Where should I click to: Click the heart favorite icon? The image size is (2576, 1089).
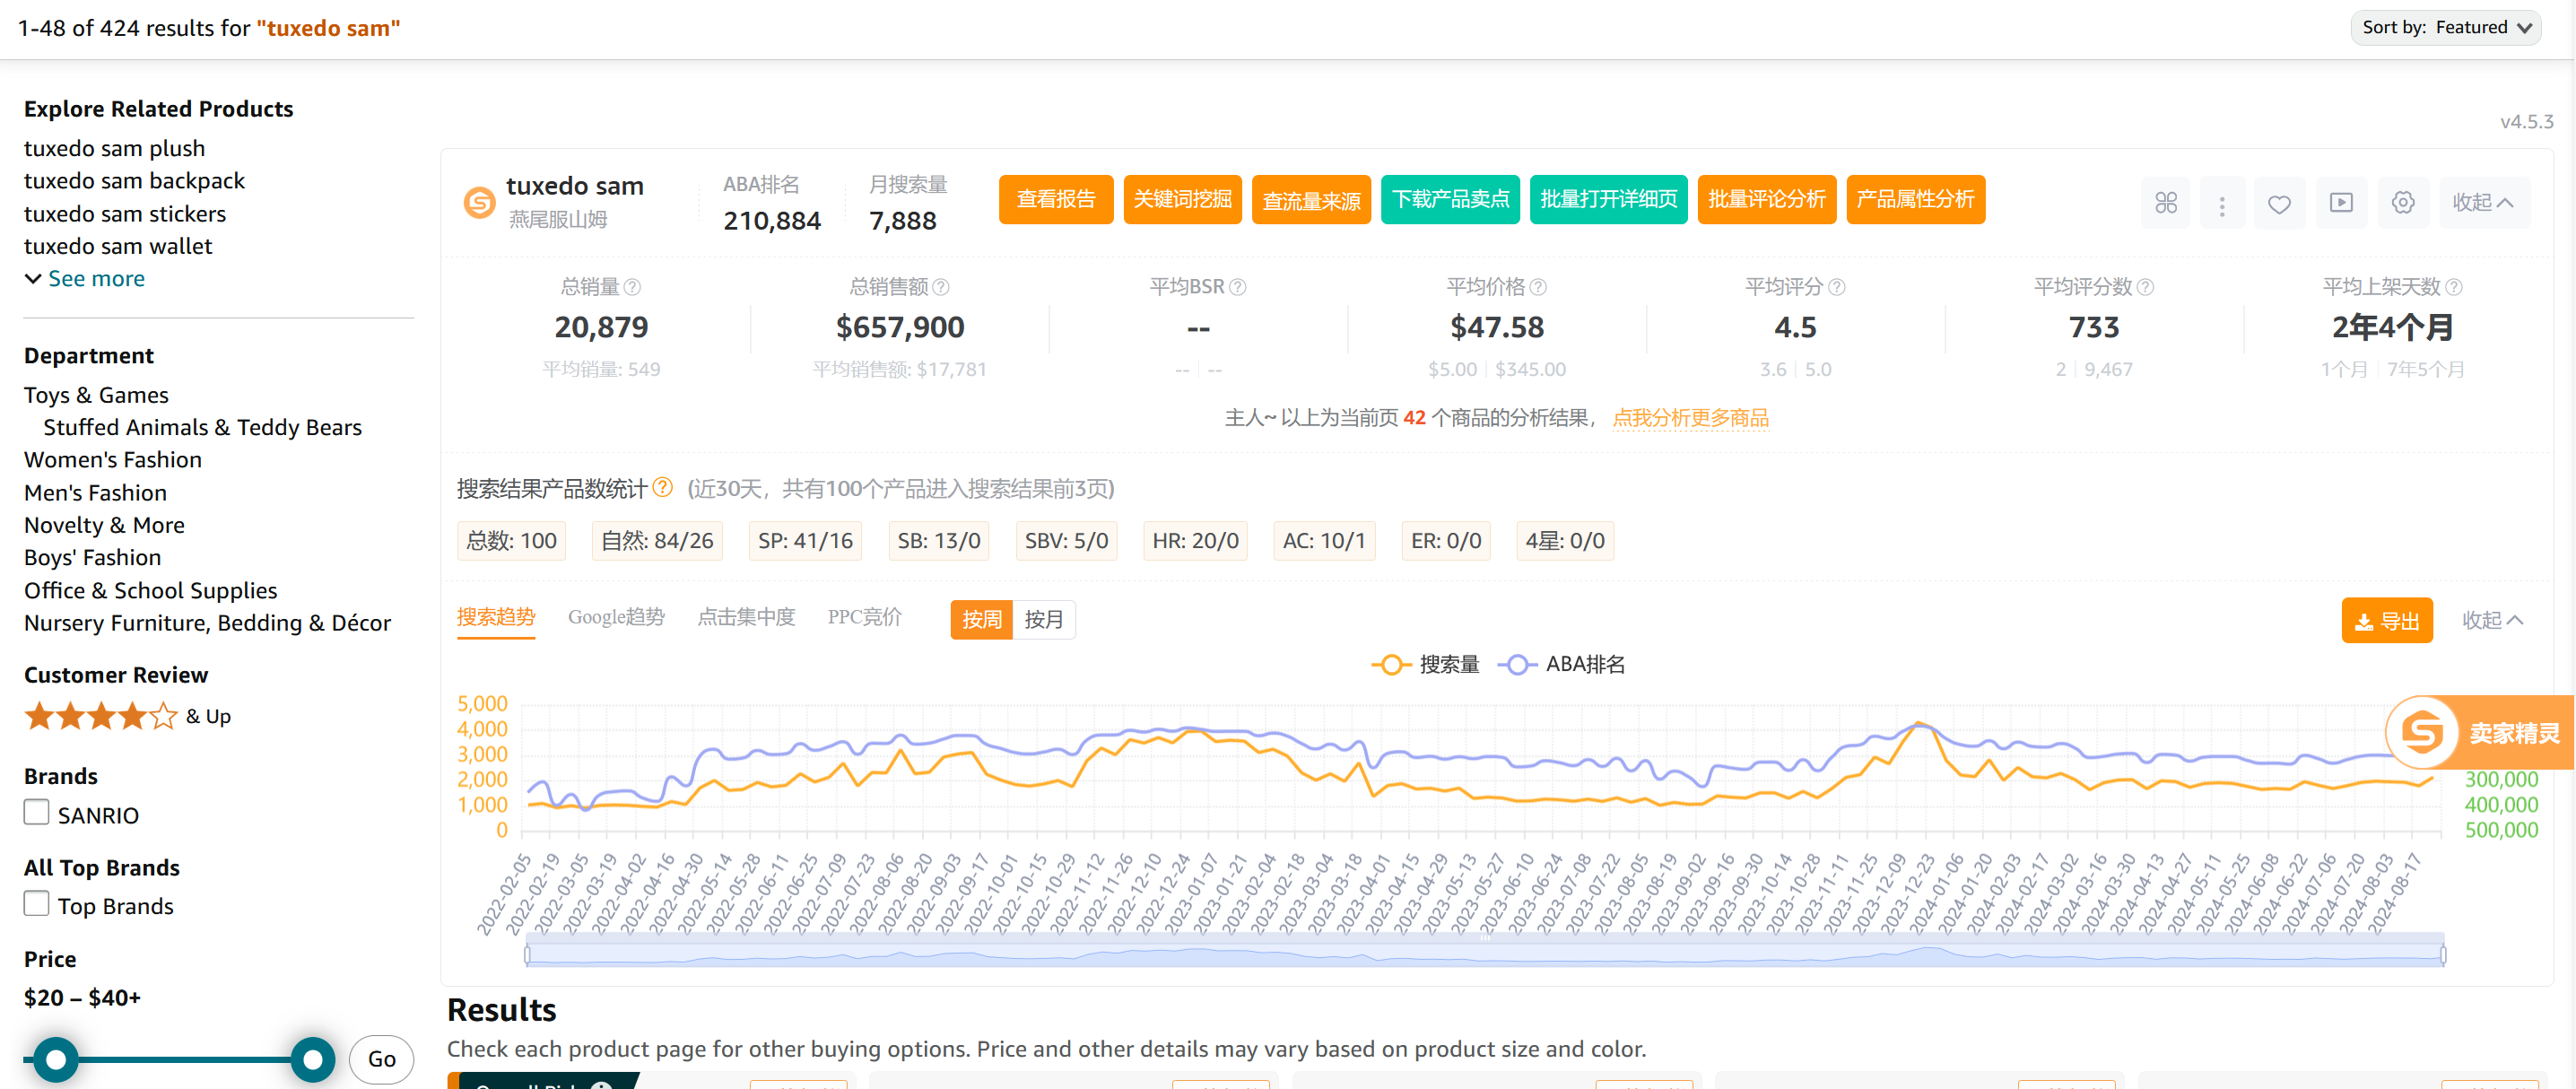[x=2279, y=203]
